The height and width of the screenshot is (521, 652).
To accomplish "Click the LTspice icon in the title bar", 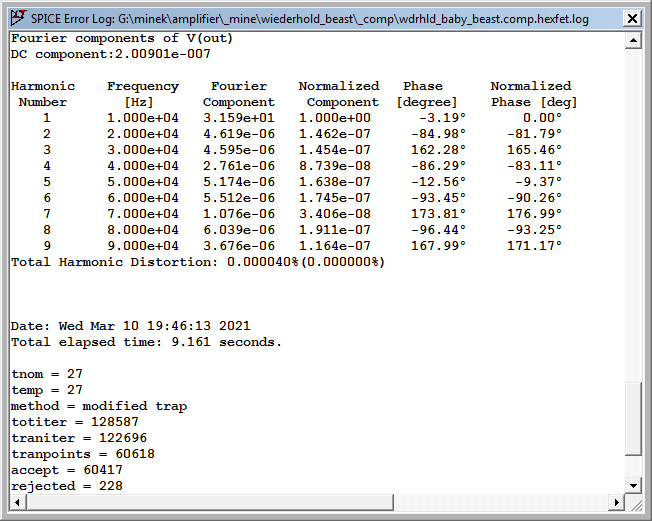I will click(x=18, y=18).
